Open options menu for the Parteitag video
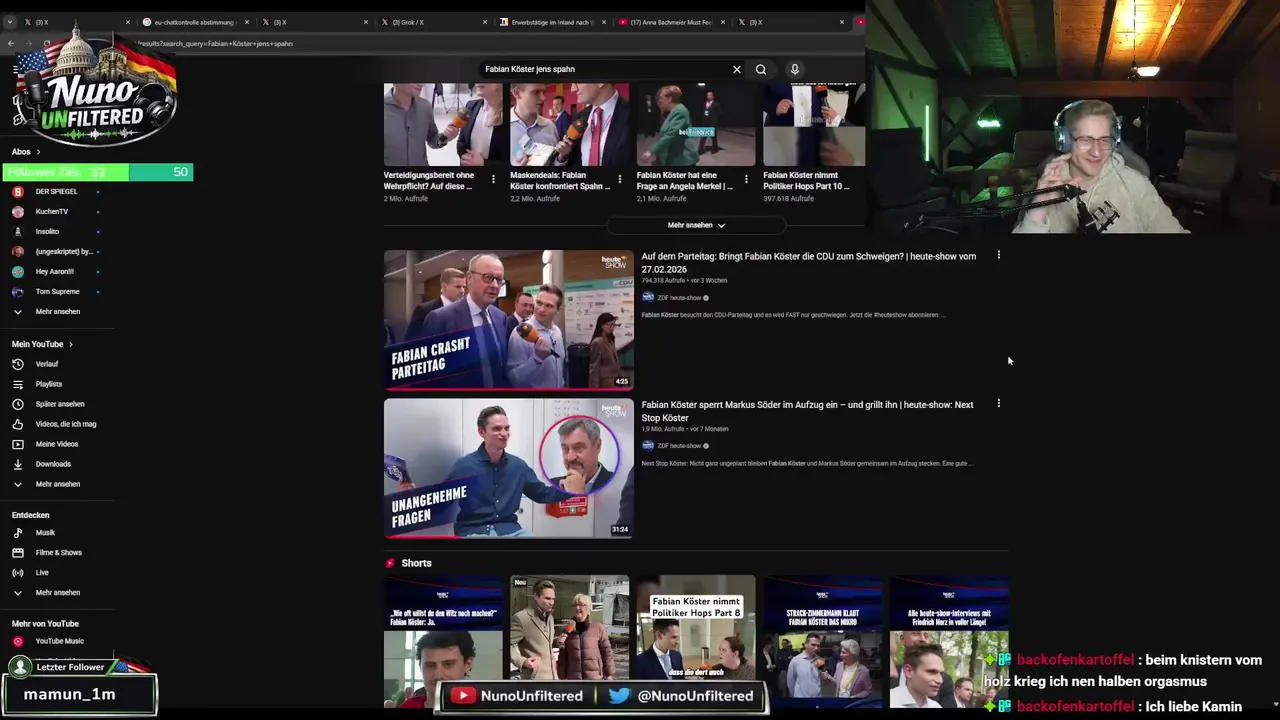This screenshot has height=720, width=1280. (x=998, y=255)
